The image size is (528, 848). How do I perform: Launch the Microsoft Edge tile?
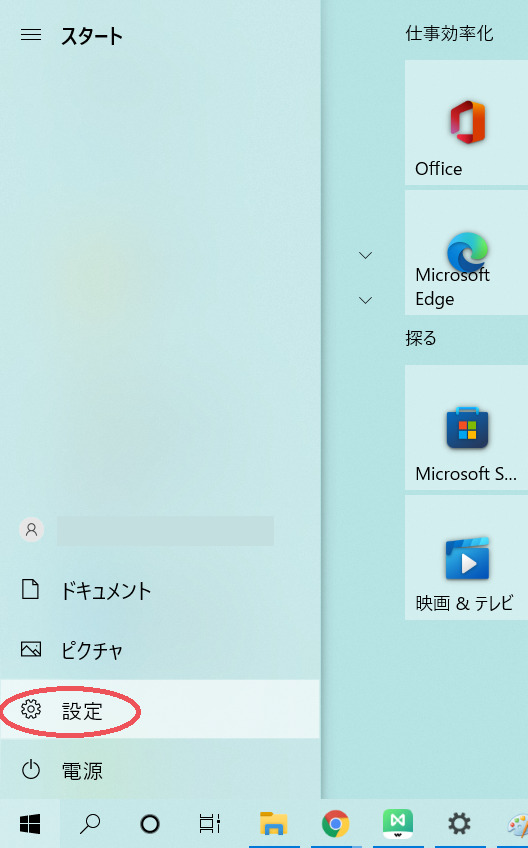(x=466, y=253)
